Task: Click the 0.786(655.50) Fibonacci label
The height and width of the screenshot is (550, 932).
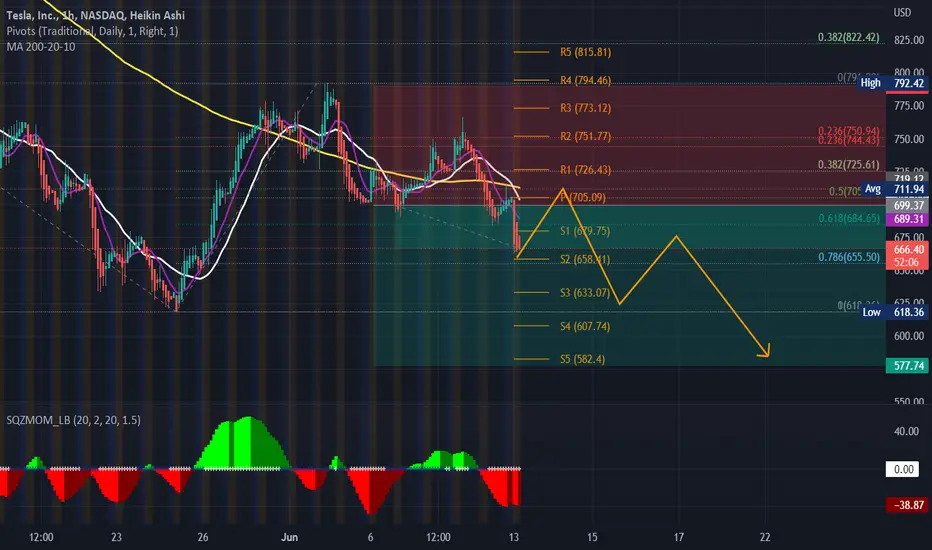Action: pos(849,257)
